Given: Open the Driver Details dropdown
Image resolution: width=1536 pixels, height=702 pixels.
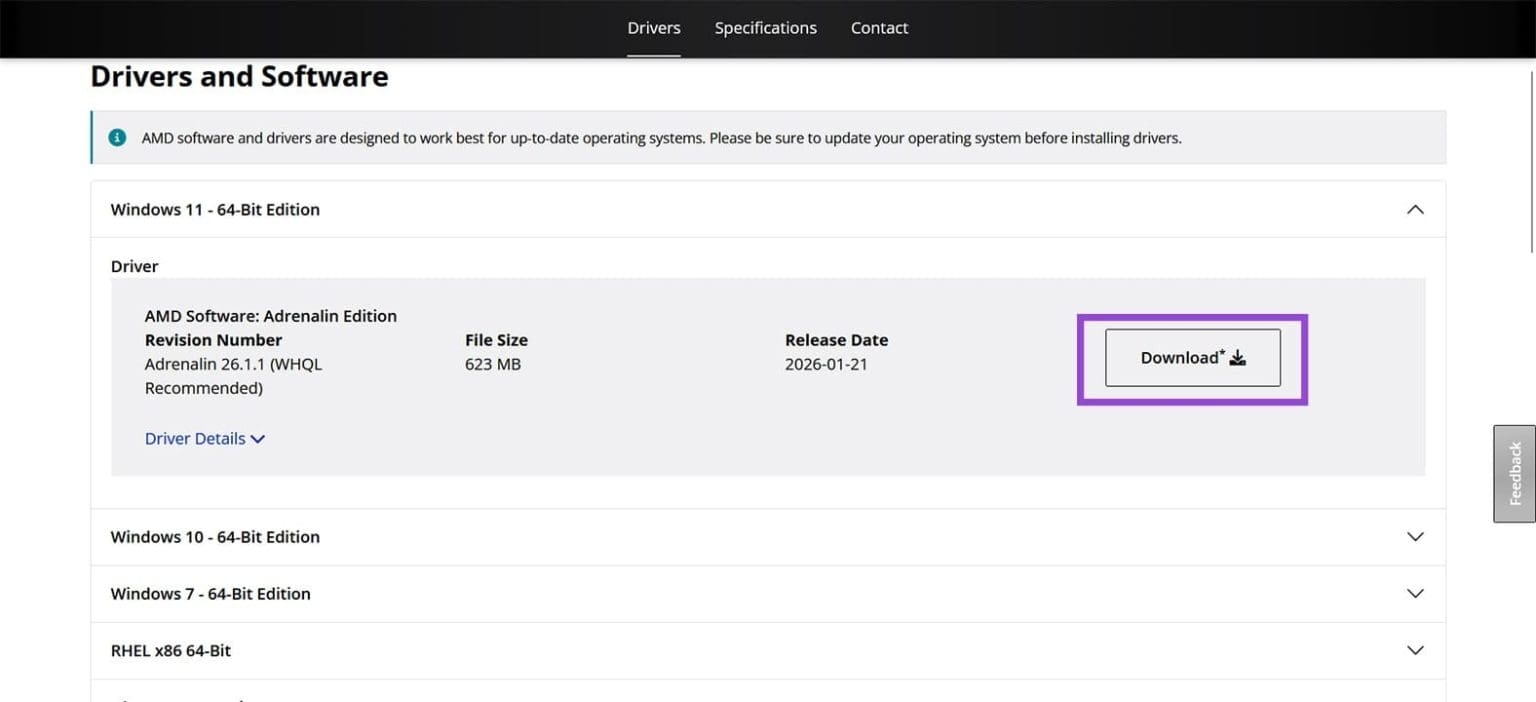Looking at the screenshot, I should click(205, 438).
